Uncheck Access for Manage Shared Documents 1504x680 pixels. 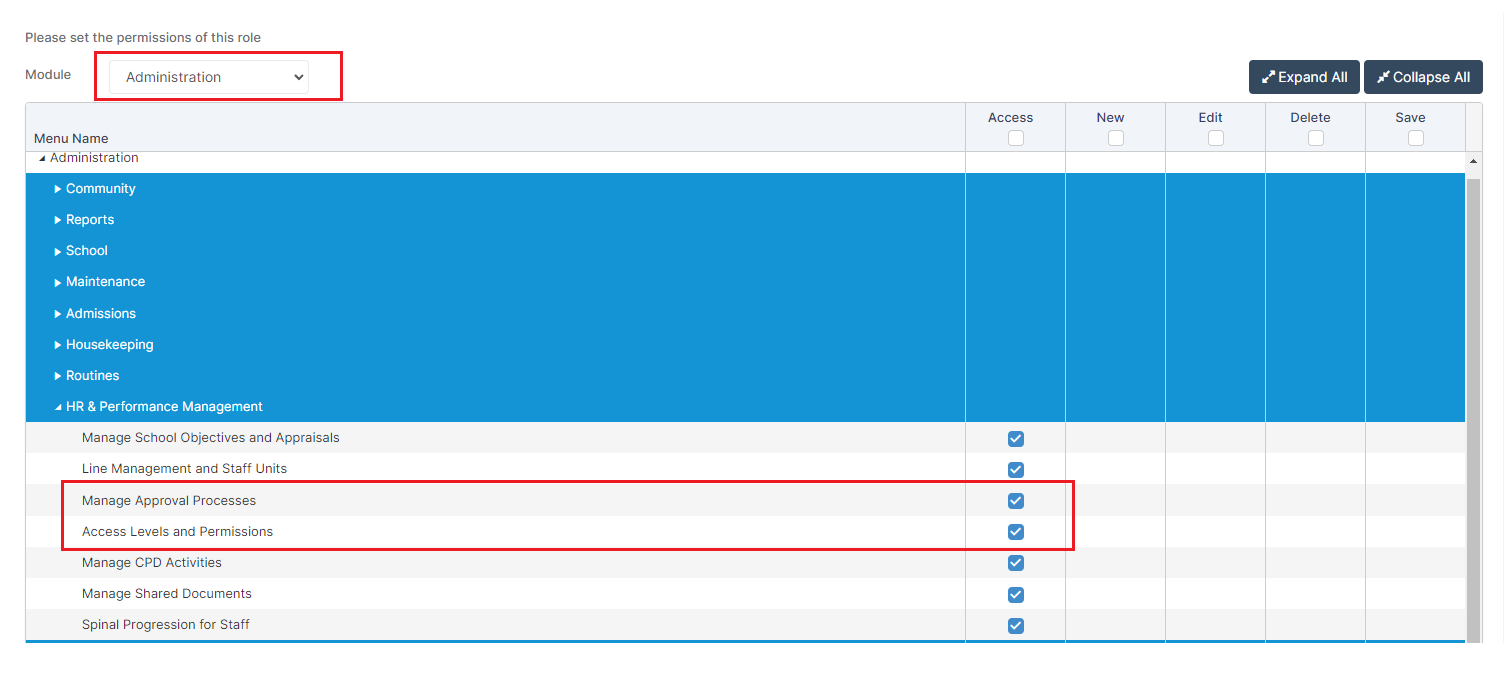[1016, 595]
